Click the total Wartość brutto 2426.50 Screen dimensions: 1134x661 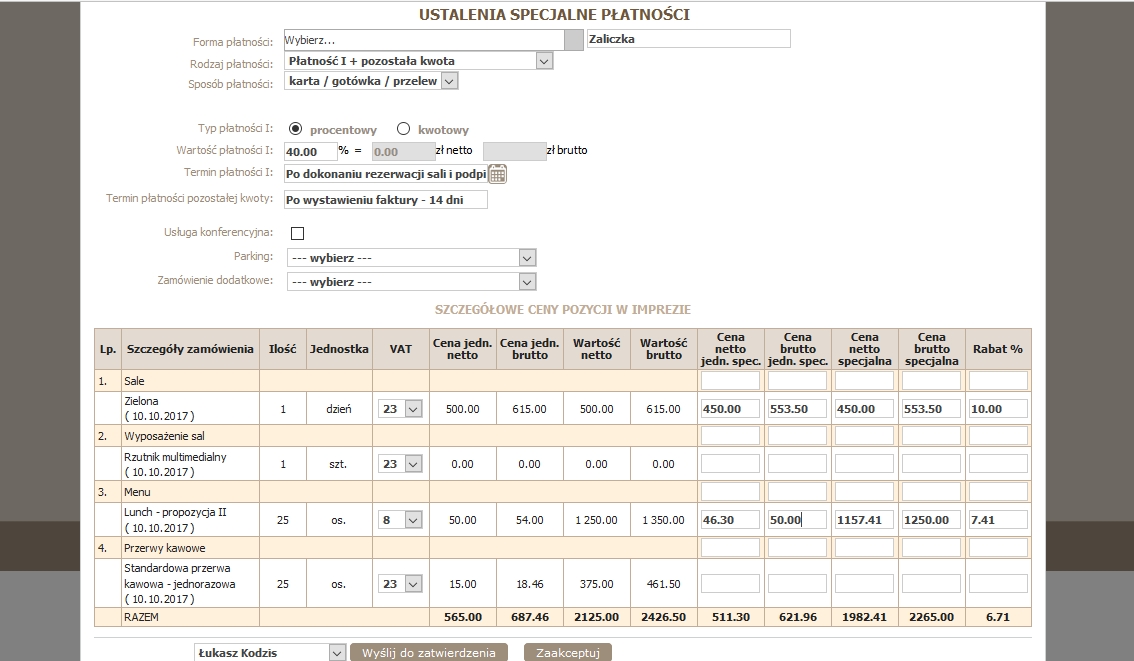tap(663, 617)
